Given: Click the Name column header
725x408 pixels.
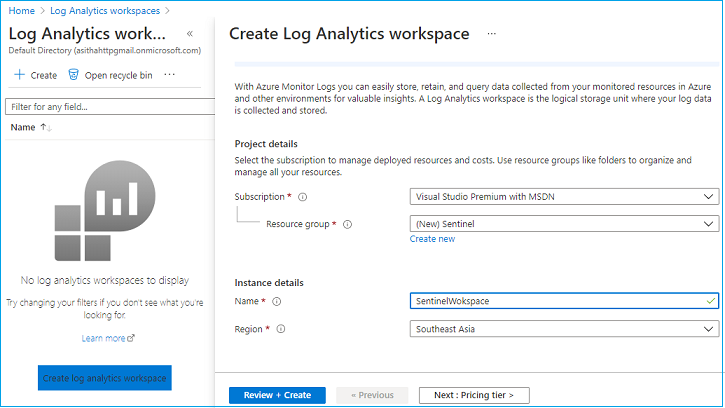Looking at the screenshot, I should pos(23,127).
